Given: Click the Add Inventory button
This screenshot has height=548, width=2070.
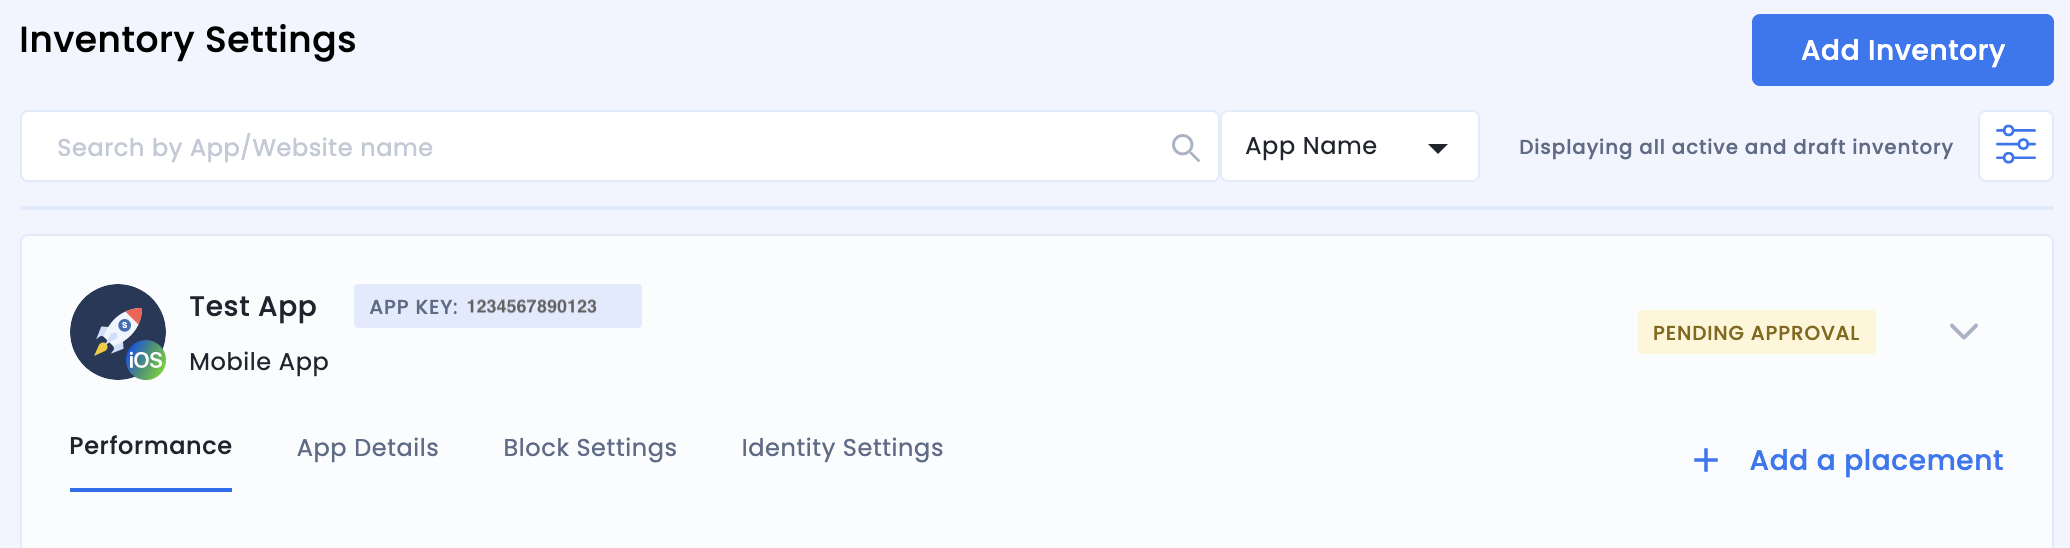Looking at the screenshot, I should (x=1902, y=50).
